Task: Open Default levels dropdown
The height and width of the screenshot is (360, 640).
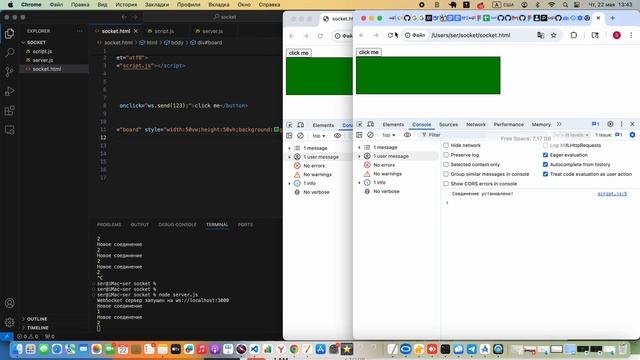Action: (x=571, y=135)
